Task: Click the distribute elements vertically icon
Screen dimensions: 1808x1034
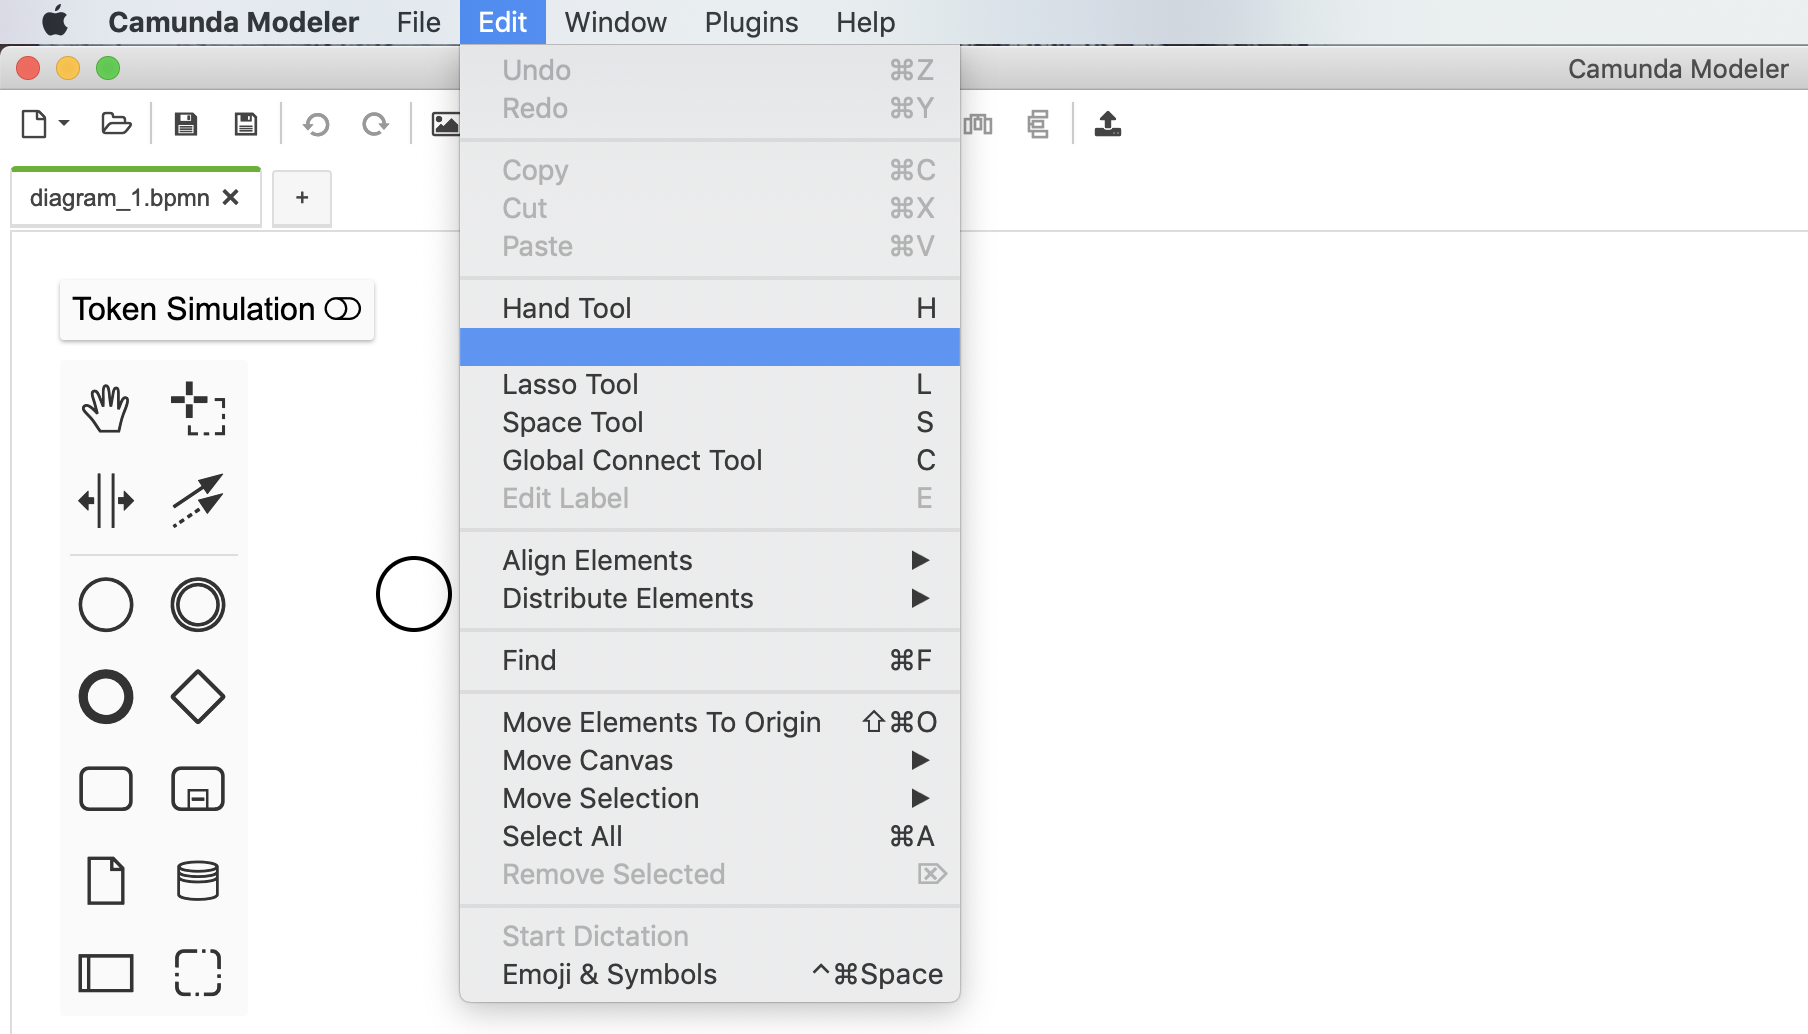Action: click(x=1038, y=124)
